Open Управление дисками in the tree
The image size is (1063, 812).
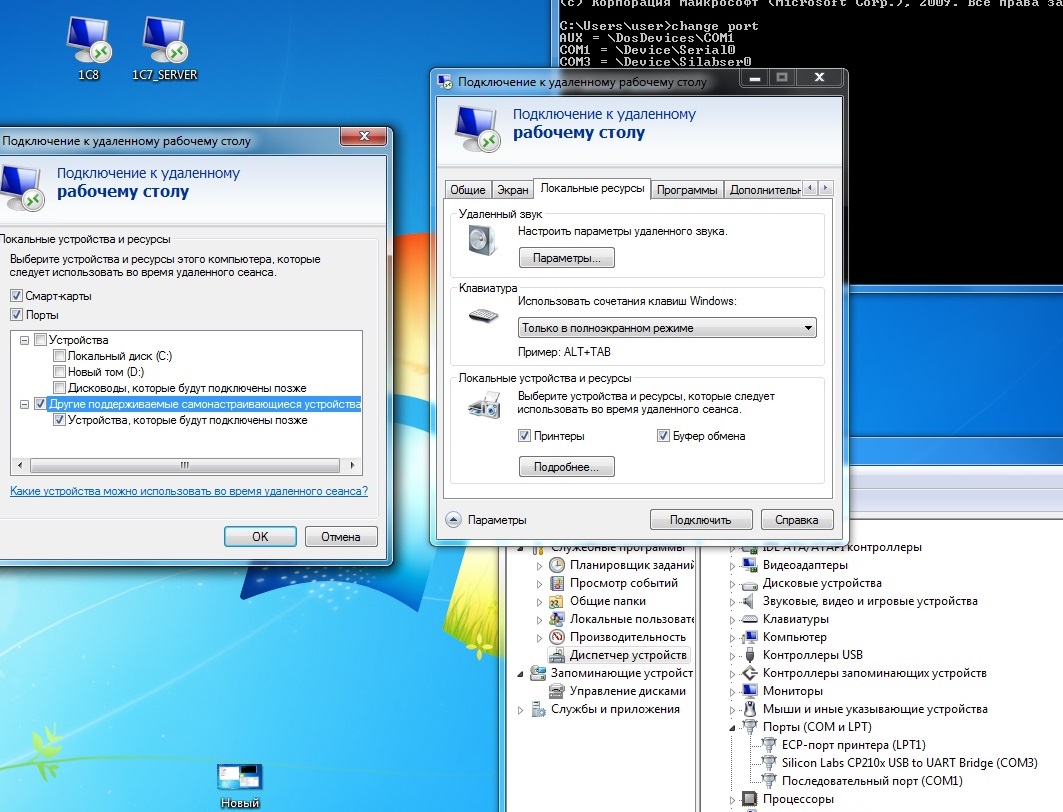[x=628, y=691]
